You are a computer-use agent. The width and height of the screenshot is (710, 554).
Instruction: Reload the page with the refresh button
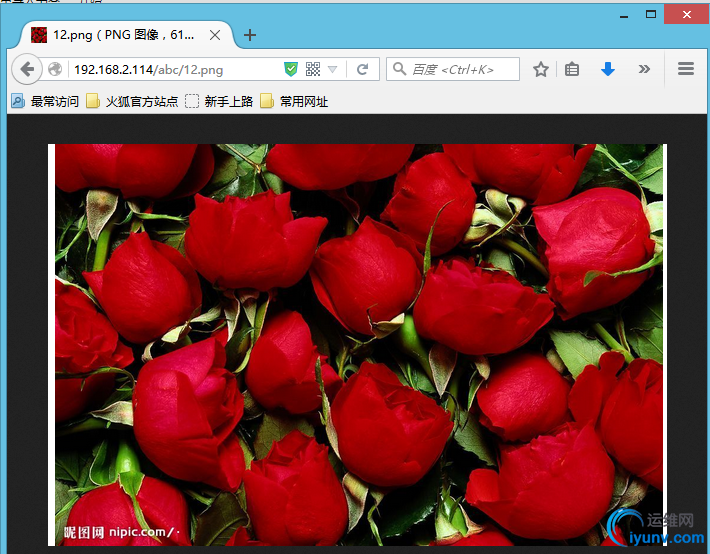[x=362, y=69]
